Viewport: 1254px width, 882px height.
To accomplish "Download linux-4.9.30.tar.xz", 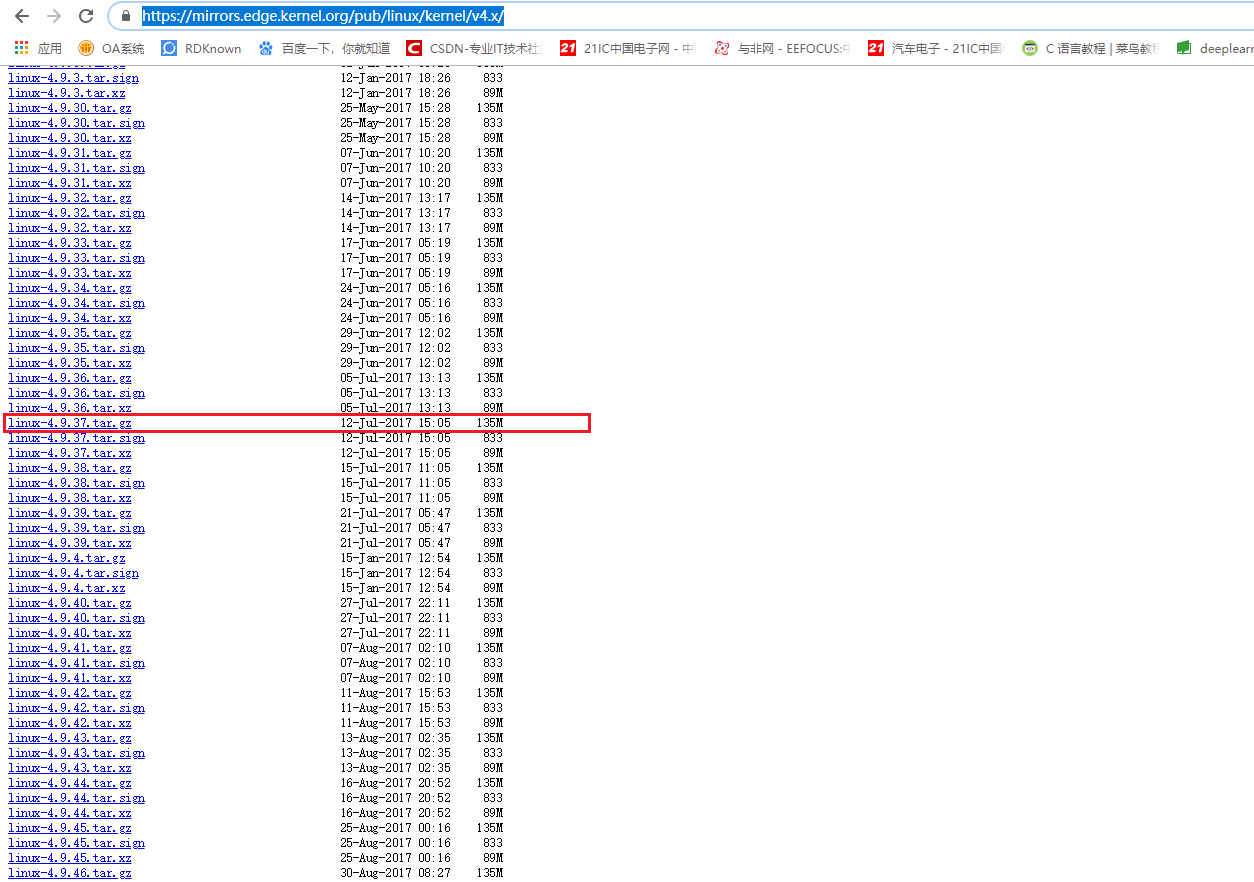I will [69, 138].
